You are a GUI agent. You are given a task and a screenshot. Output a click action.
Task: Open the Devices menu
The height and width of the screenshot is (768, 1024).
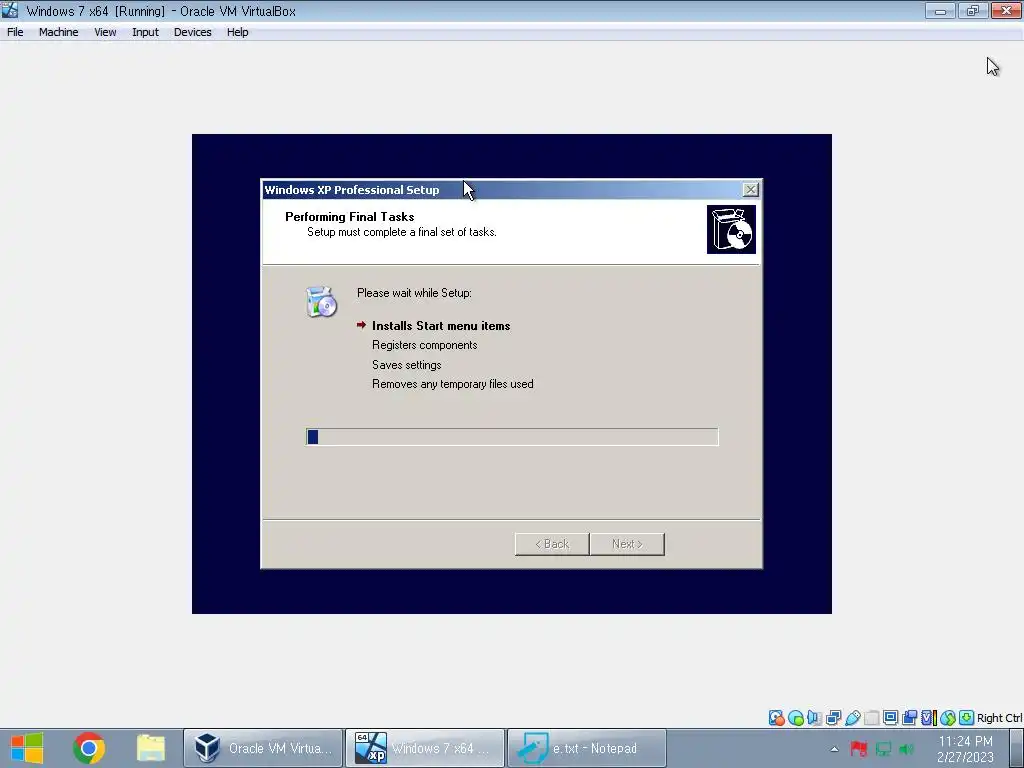point(193,32)
